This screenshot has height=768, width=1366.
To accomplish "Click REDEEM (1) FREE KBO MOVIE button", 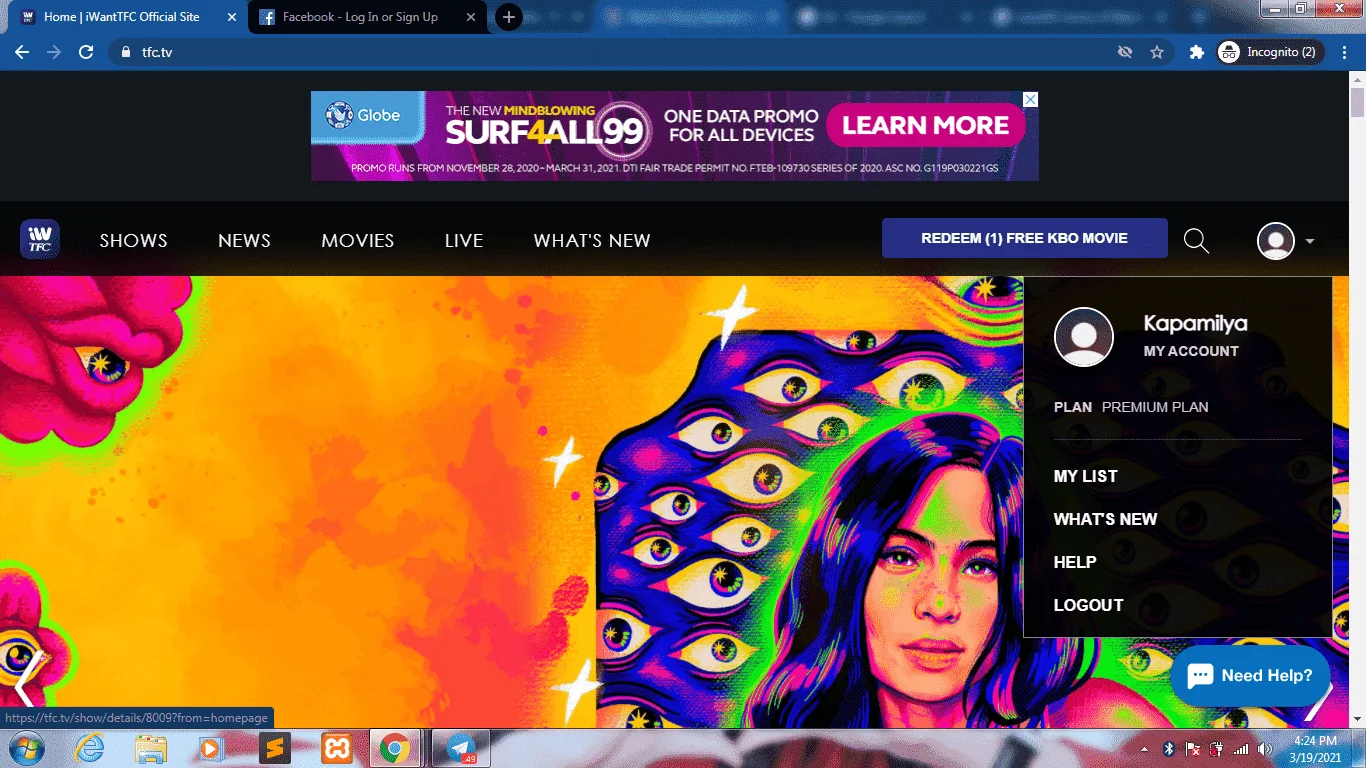I will [1025, 238].
